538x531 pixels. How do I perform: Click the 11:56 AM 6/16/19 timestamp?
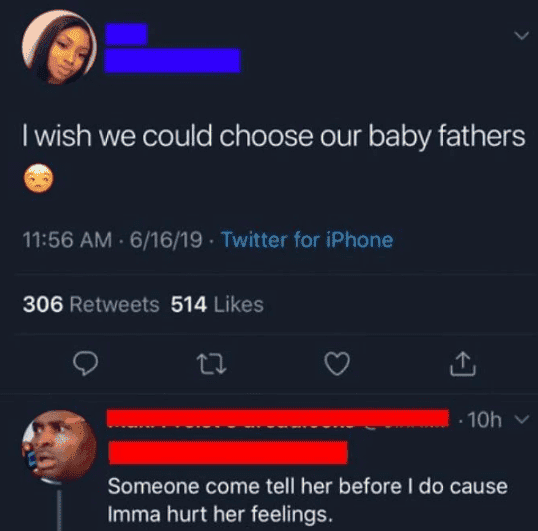[x=113, y=240]
